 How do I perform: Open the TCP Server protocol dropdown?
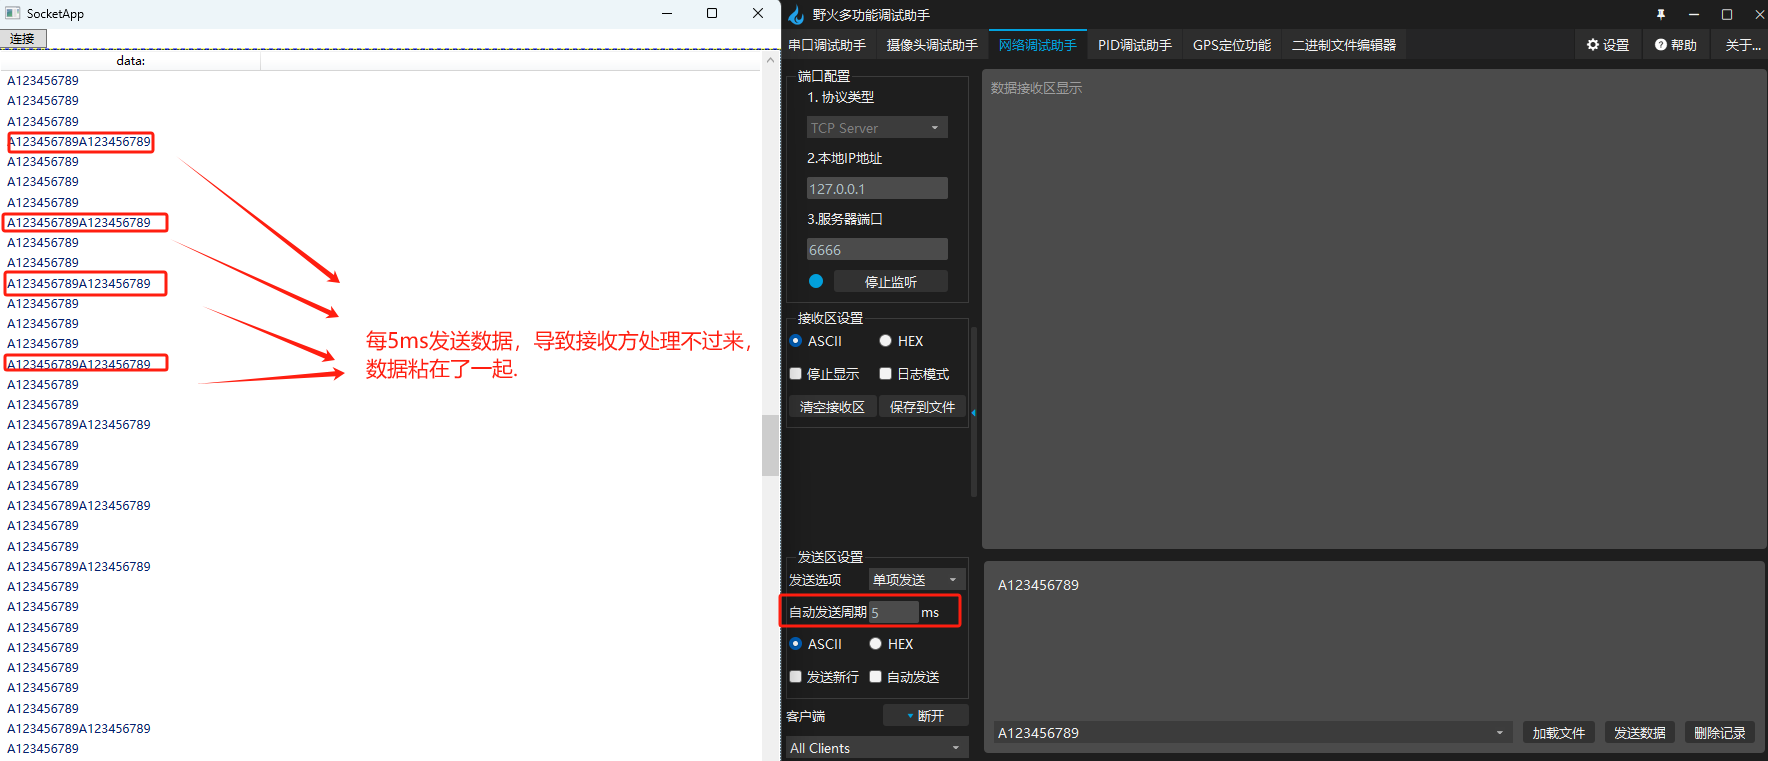[x=877, y=128]
